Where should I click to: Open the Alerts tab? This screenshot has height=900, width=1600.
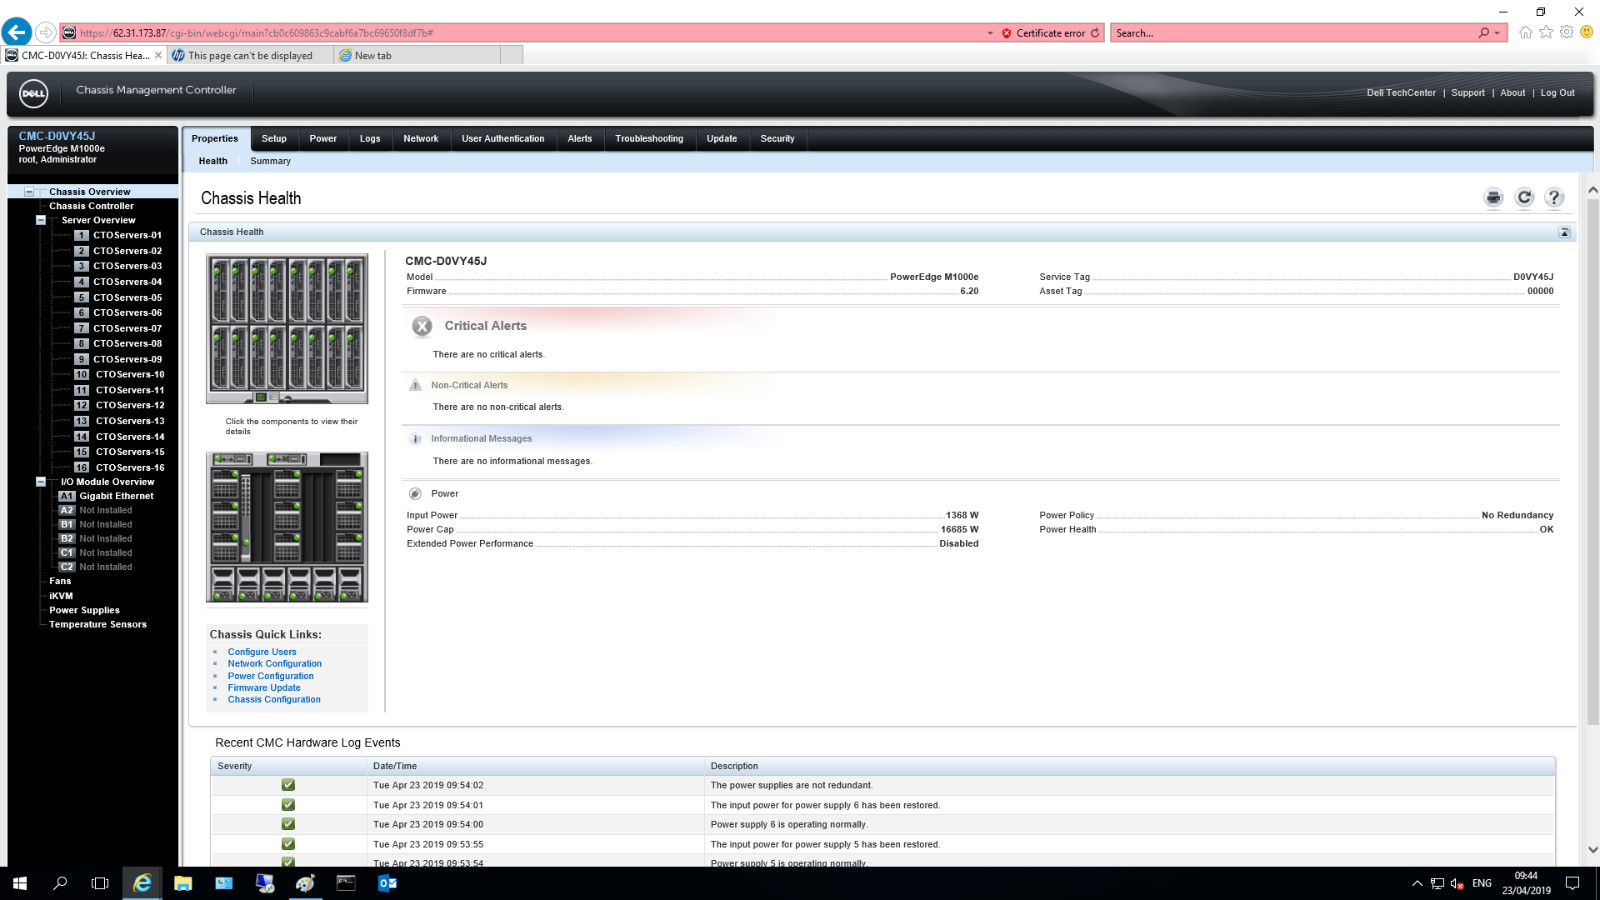pos(580,139)
